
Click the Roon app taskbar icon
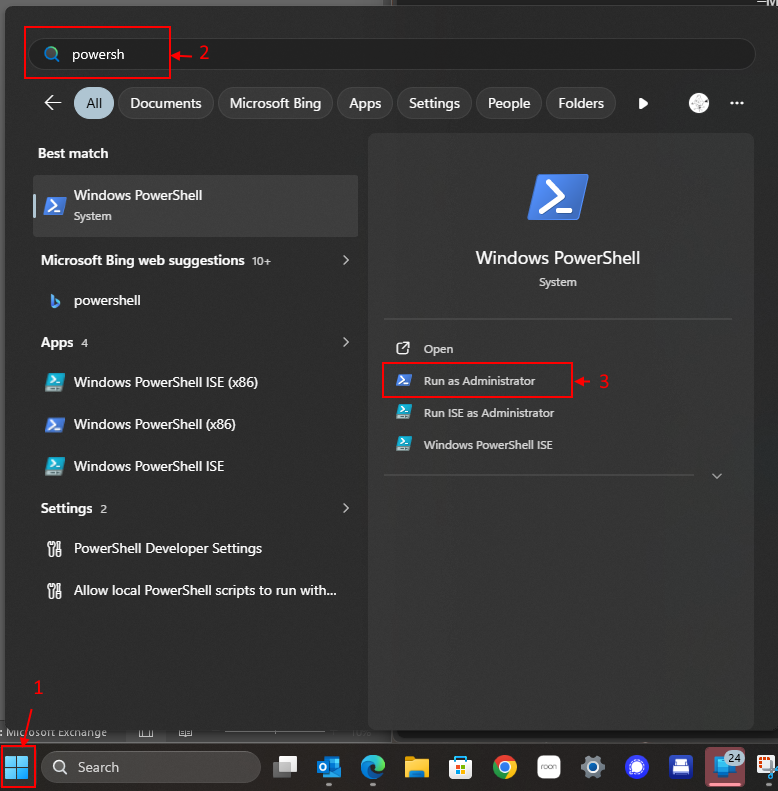549,767
